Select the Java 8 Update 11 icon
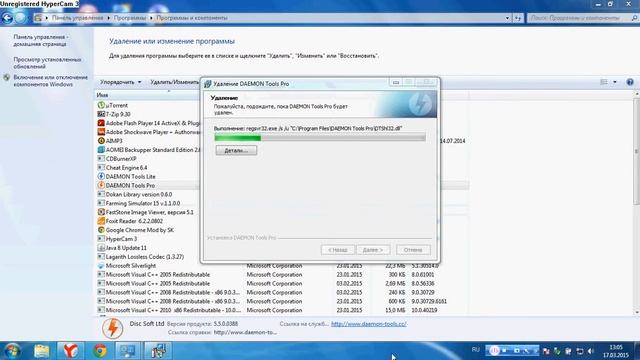This screenshot has width=640, height=360. coord(101,248)
